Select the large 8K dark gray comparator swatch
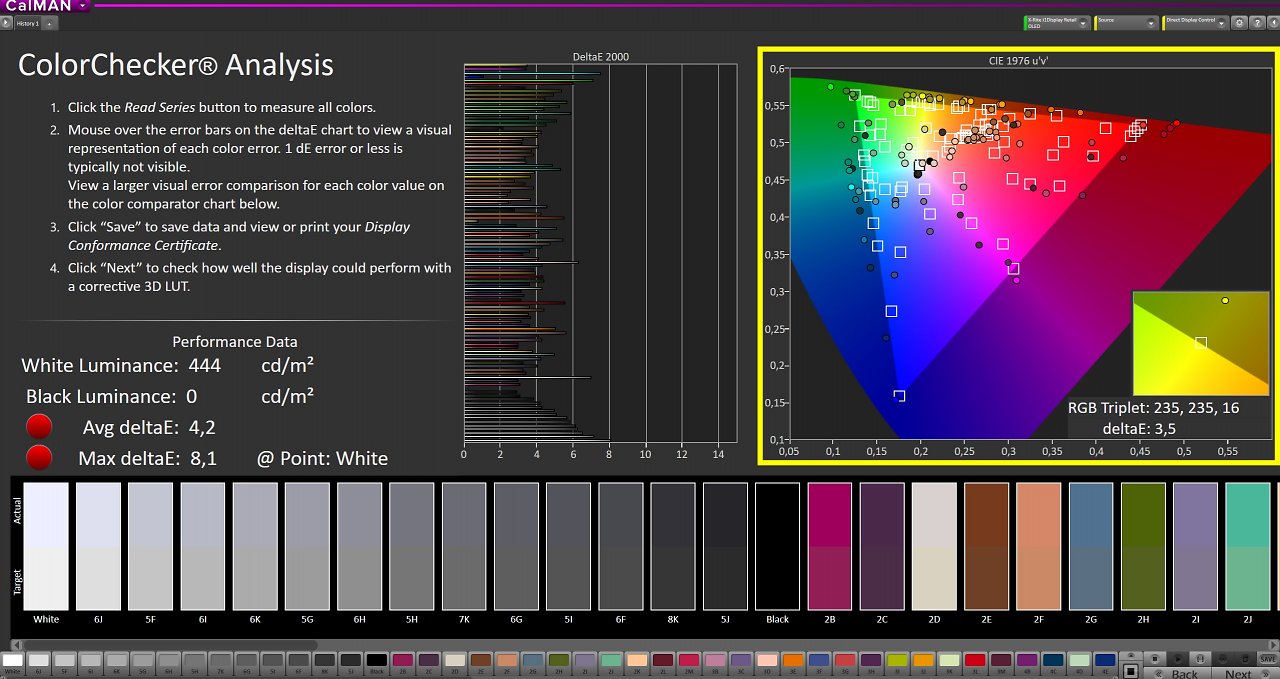The image size is (1280, 679). coord(673,546)
